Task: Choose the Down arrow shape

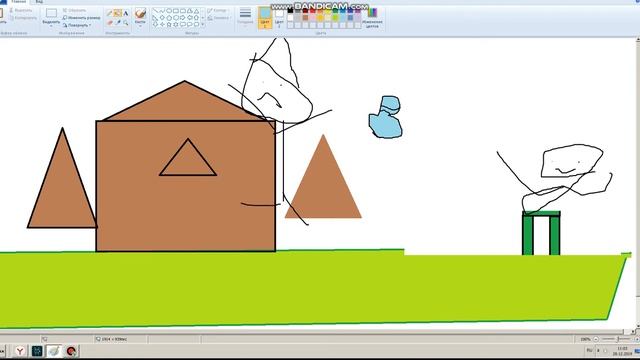Action: click(x=156, y=24)
